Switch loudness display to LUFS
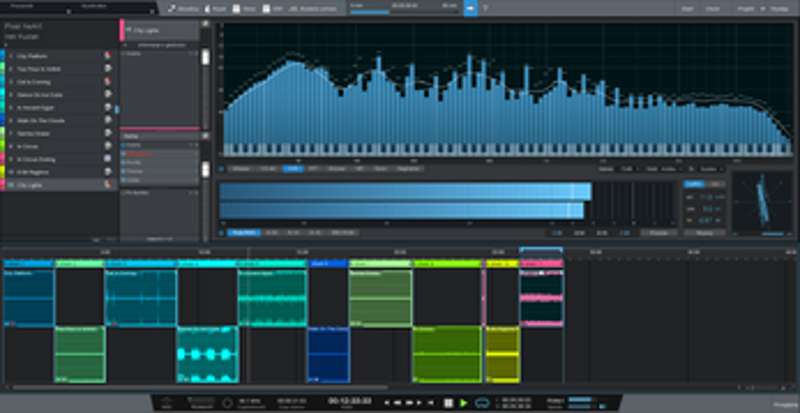This screenshot has height=413, width=800. coord(694,184)
